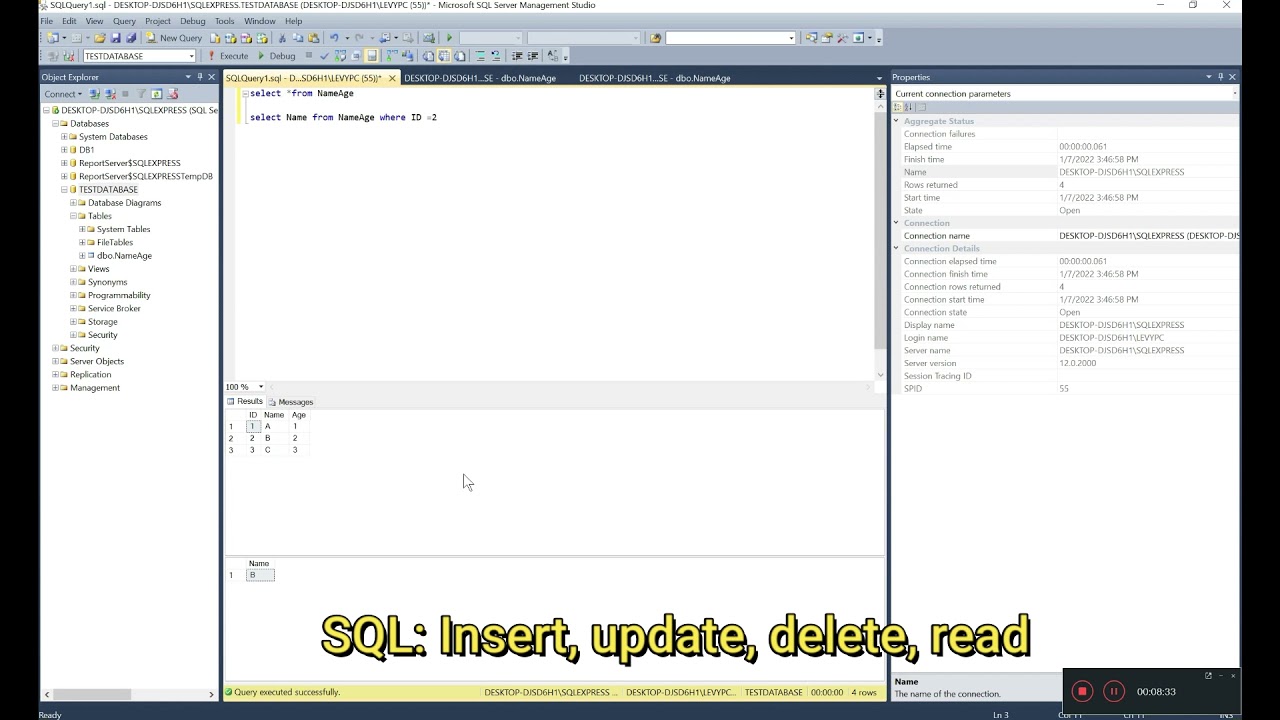
Task: Collapse the TESTDATABASE node
Action: (x=64, y=190)
